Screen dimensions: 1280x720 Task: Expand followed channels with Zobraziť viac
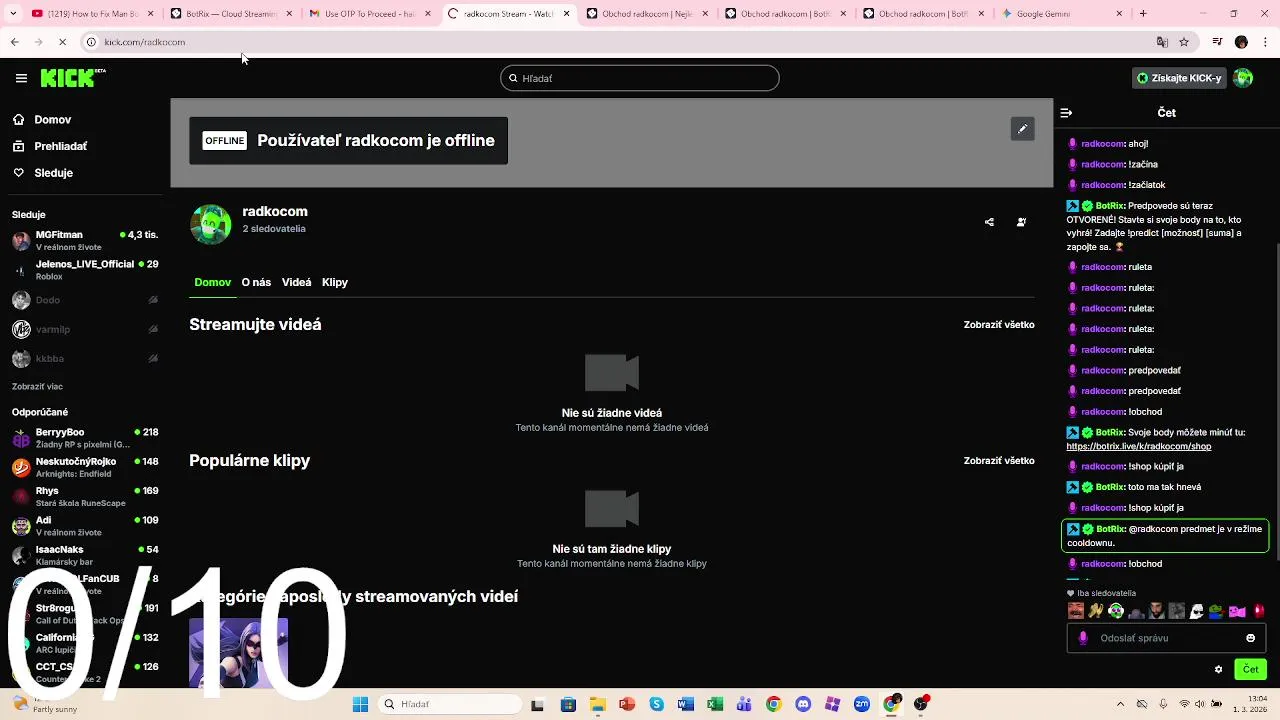pos(37,387)
